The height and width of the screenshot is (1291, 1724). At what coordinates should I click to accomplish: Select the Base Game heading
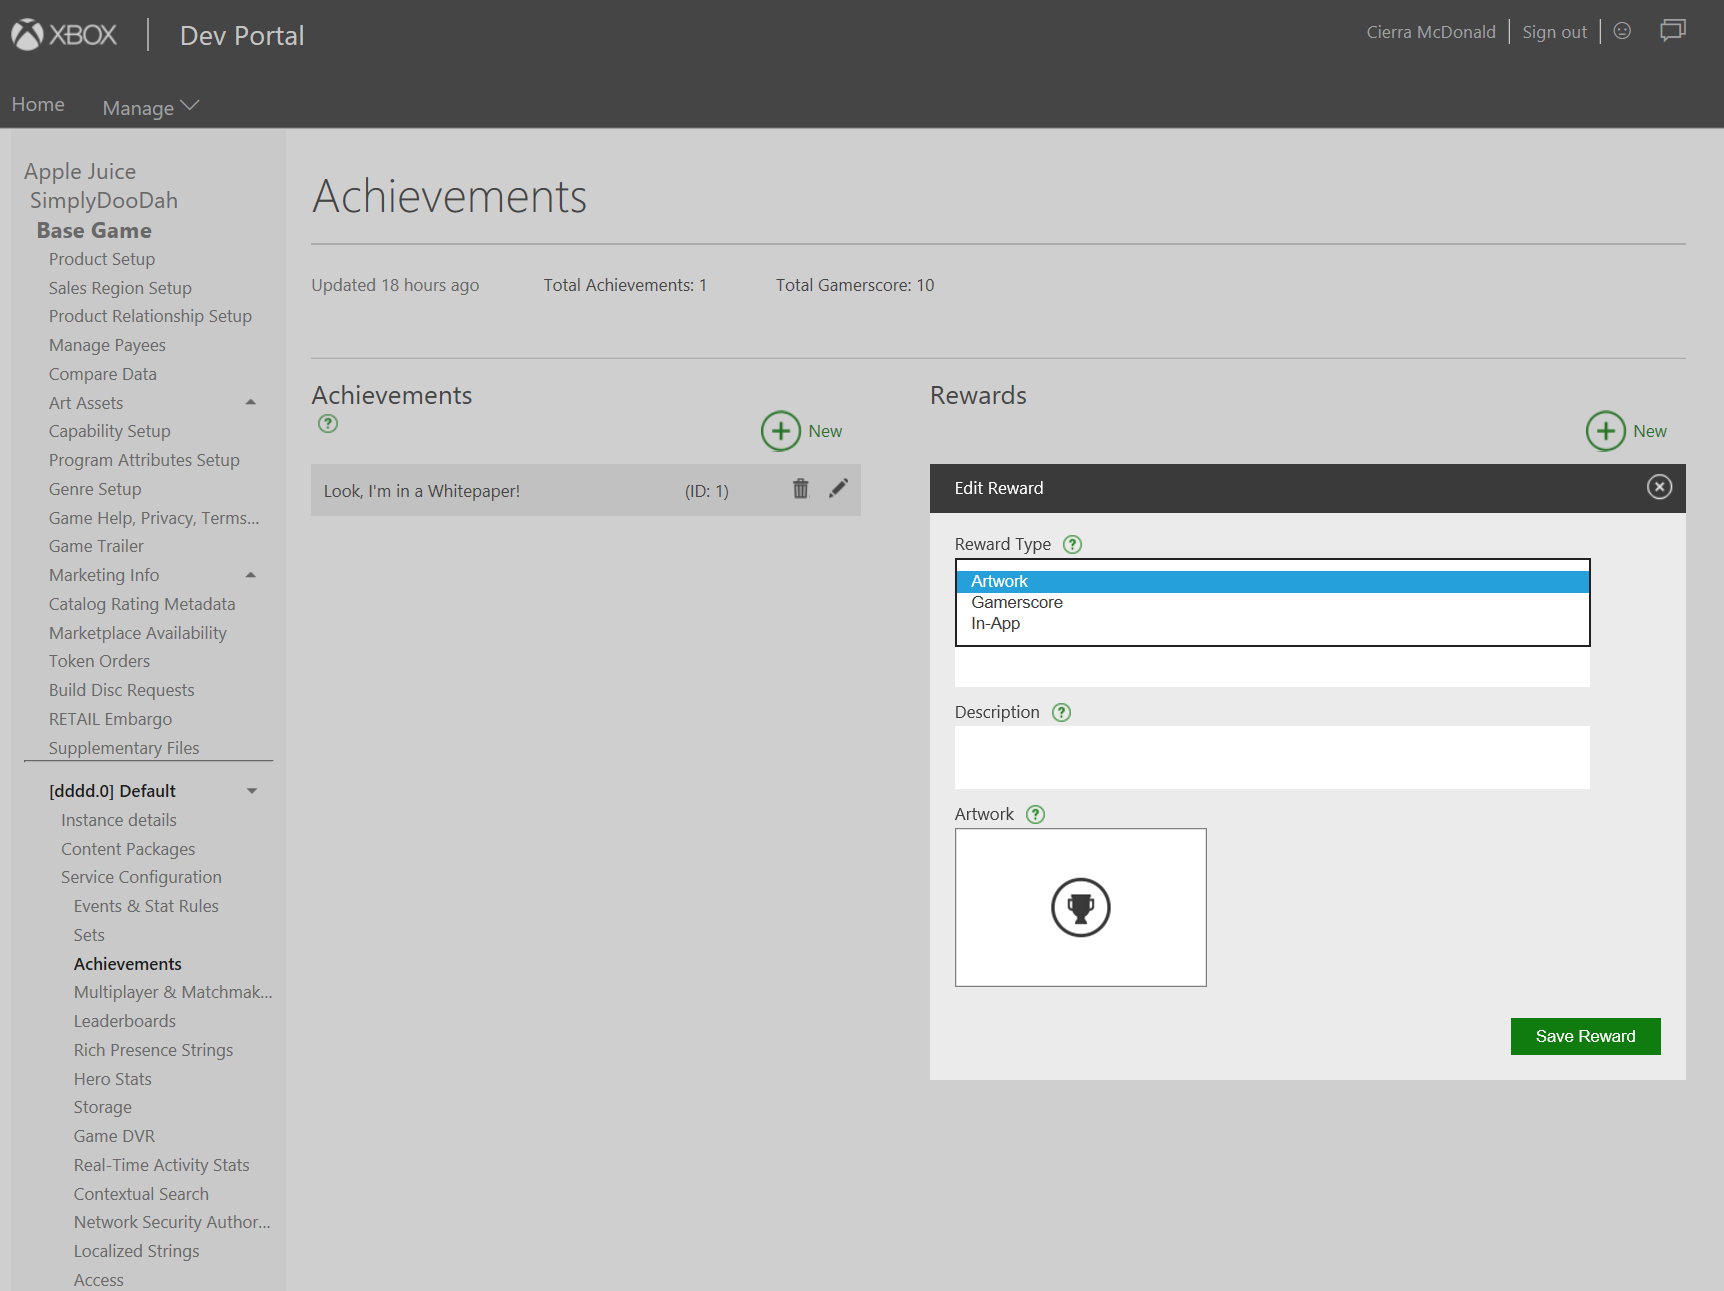pos(94,230)
